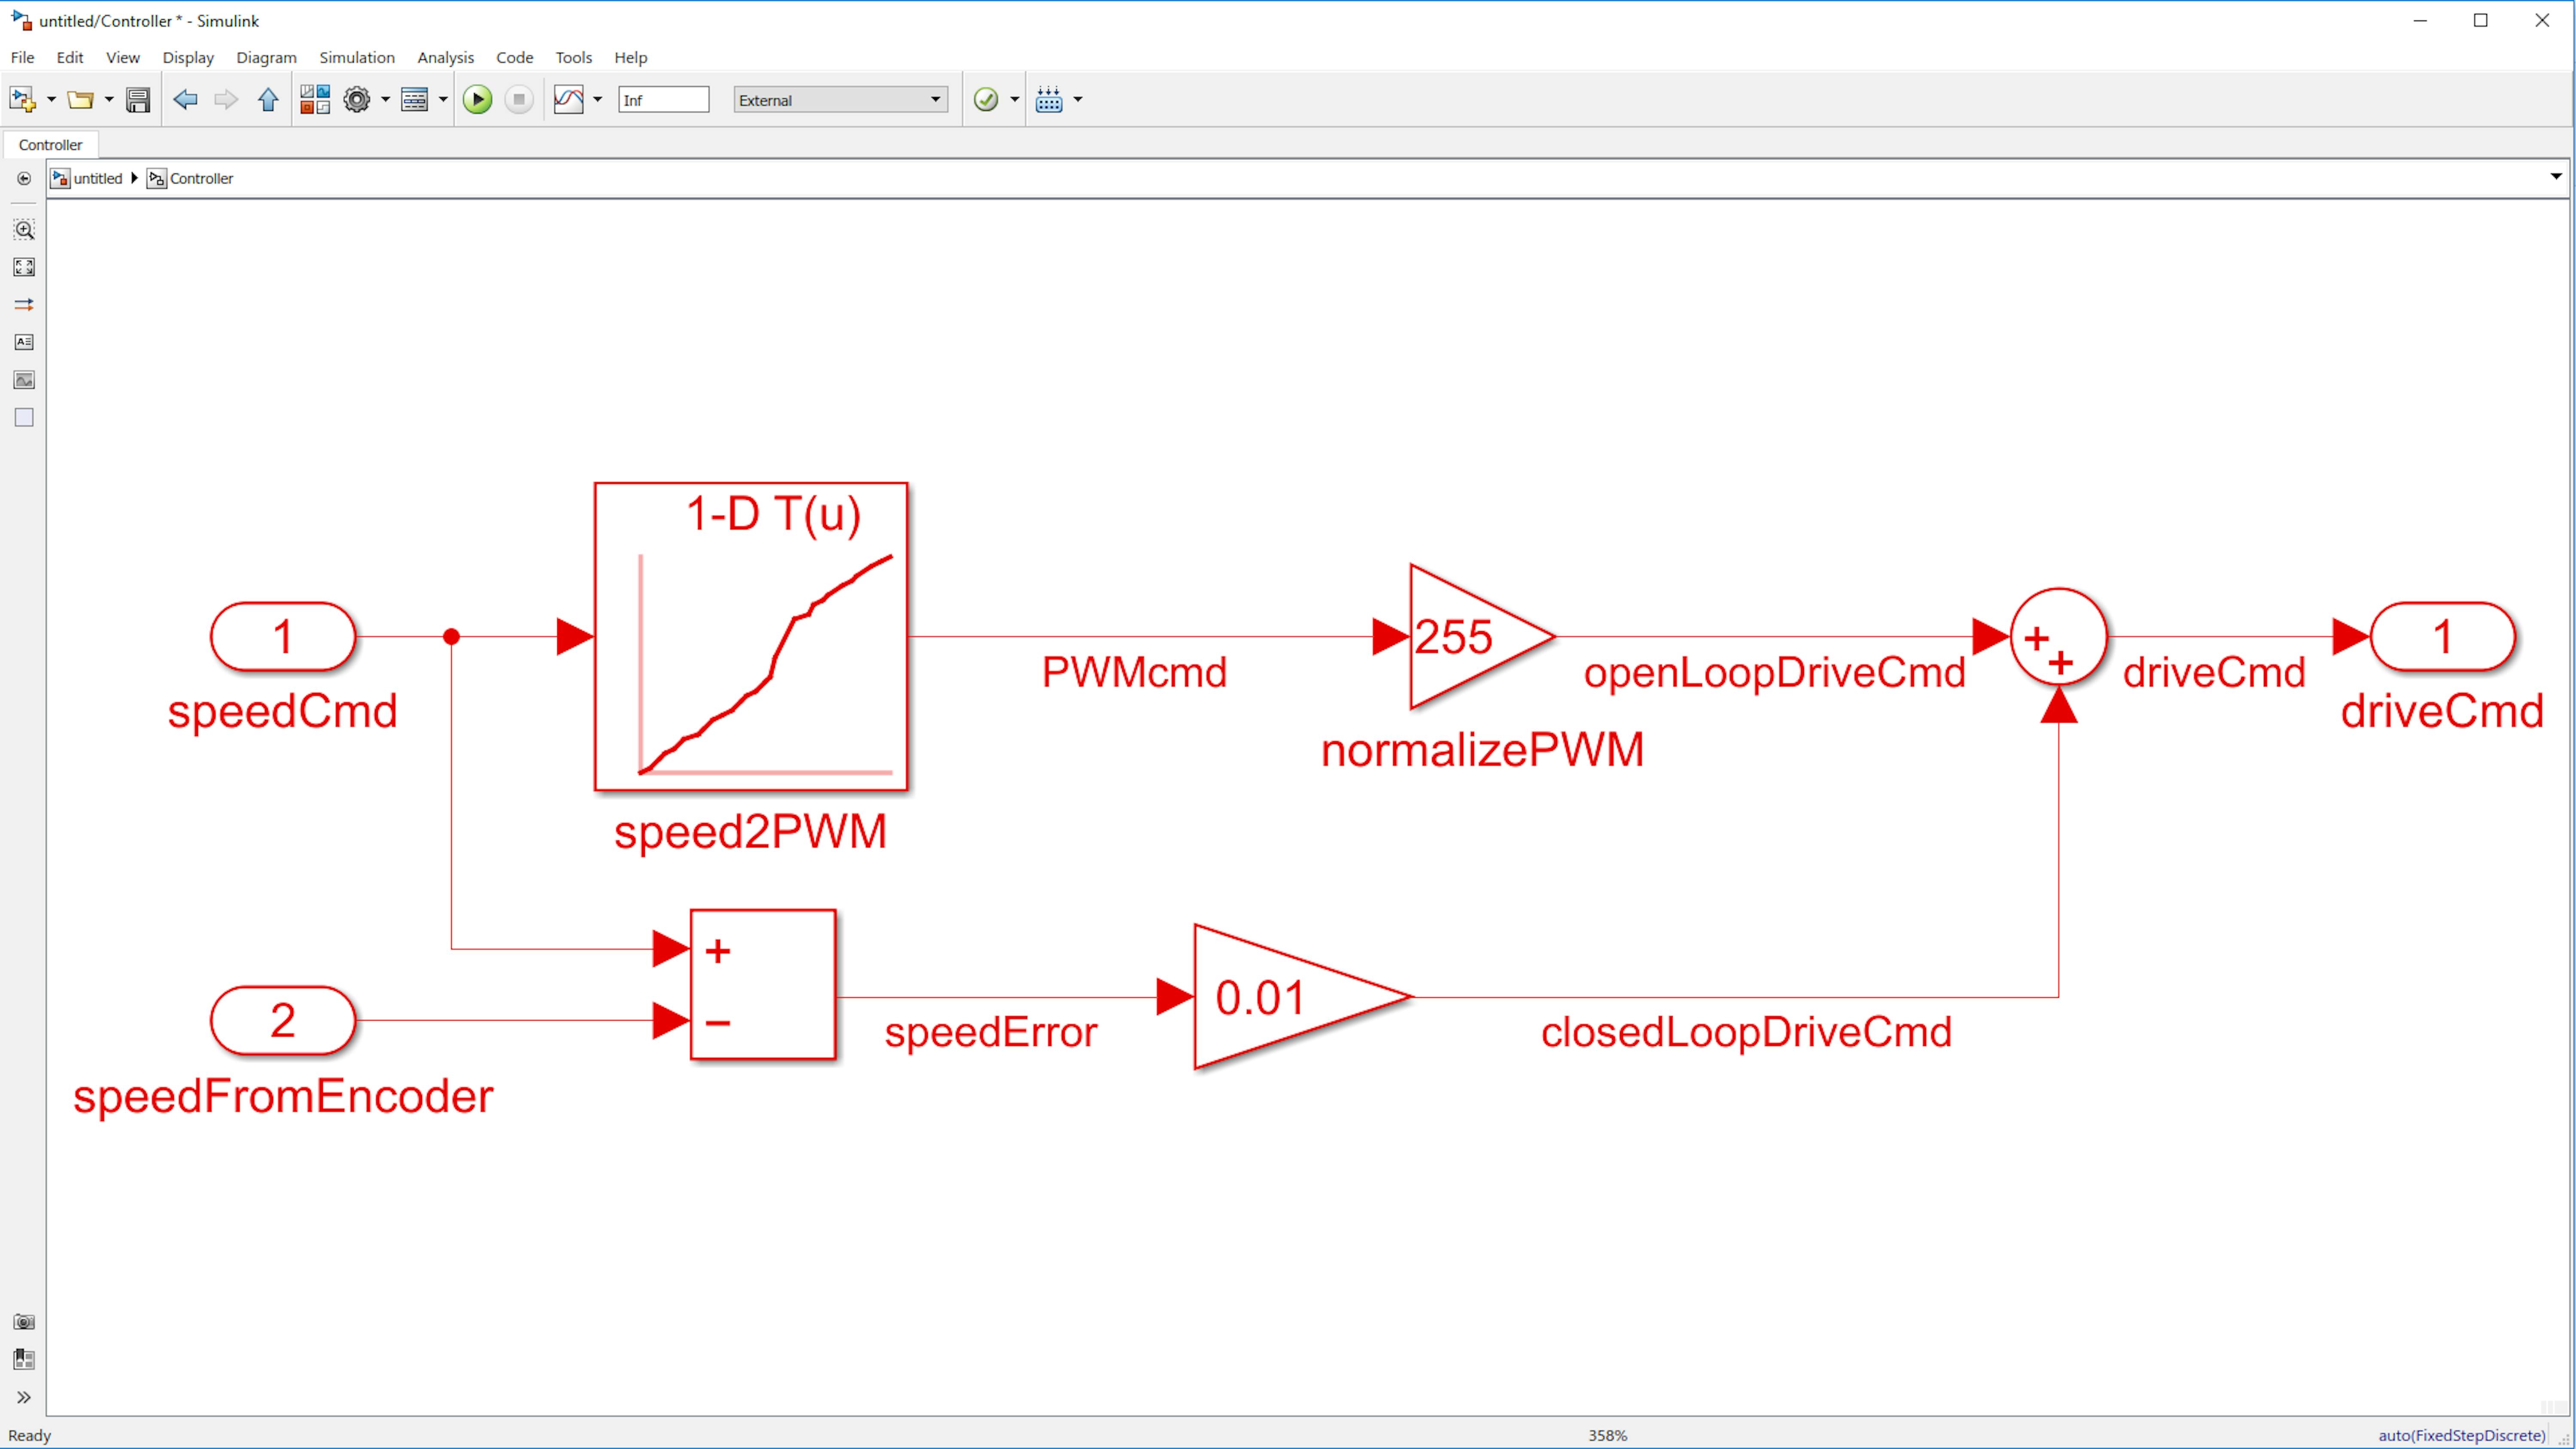Click the Open folder toolbar icon
2576x1449 pixels.
click(x=80, y=99)
